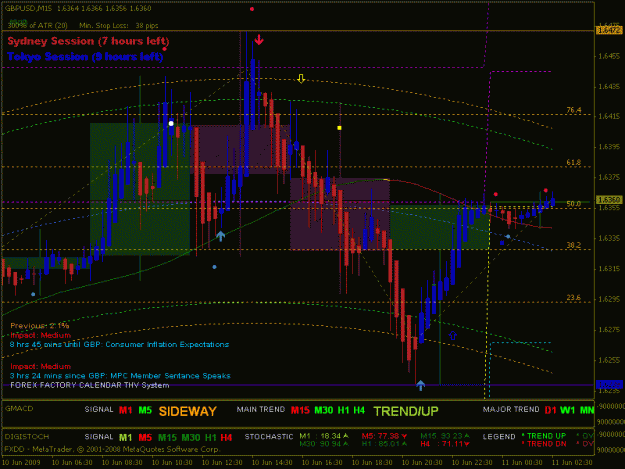
Task: Click the 11 Jun 02:30 time axis label
Action: 572,463
